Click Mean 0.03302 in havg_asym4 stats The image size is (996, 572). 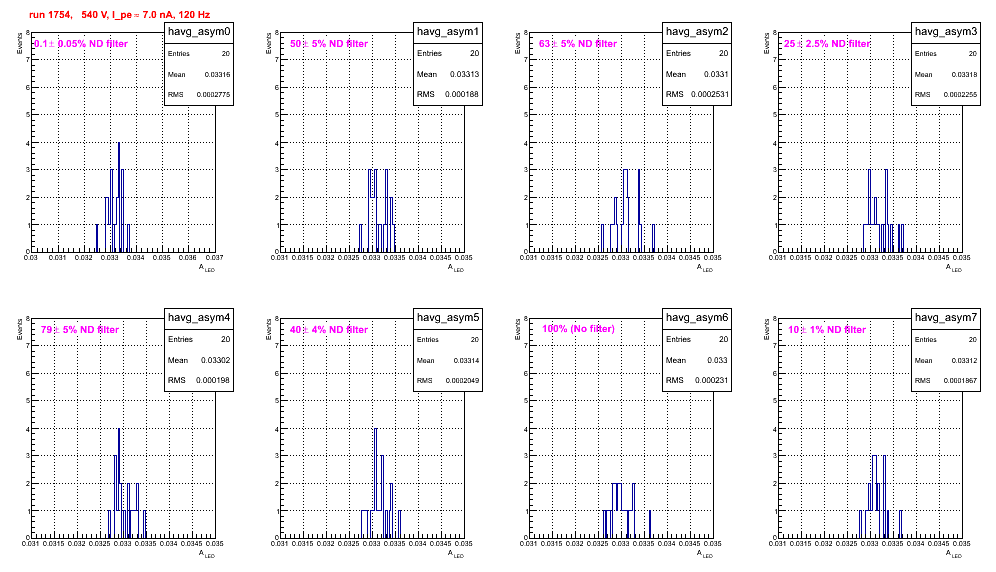[199, 360]
